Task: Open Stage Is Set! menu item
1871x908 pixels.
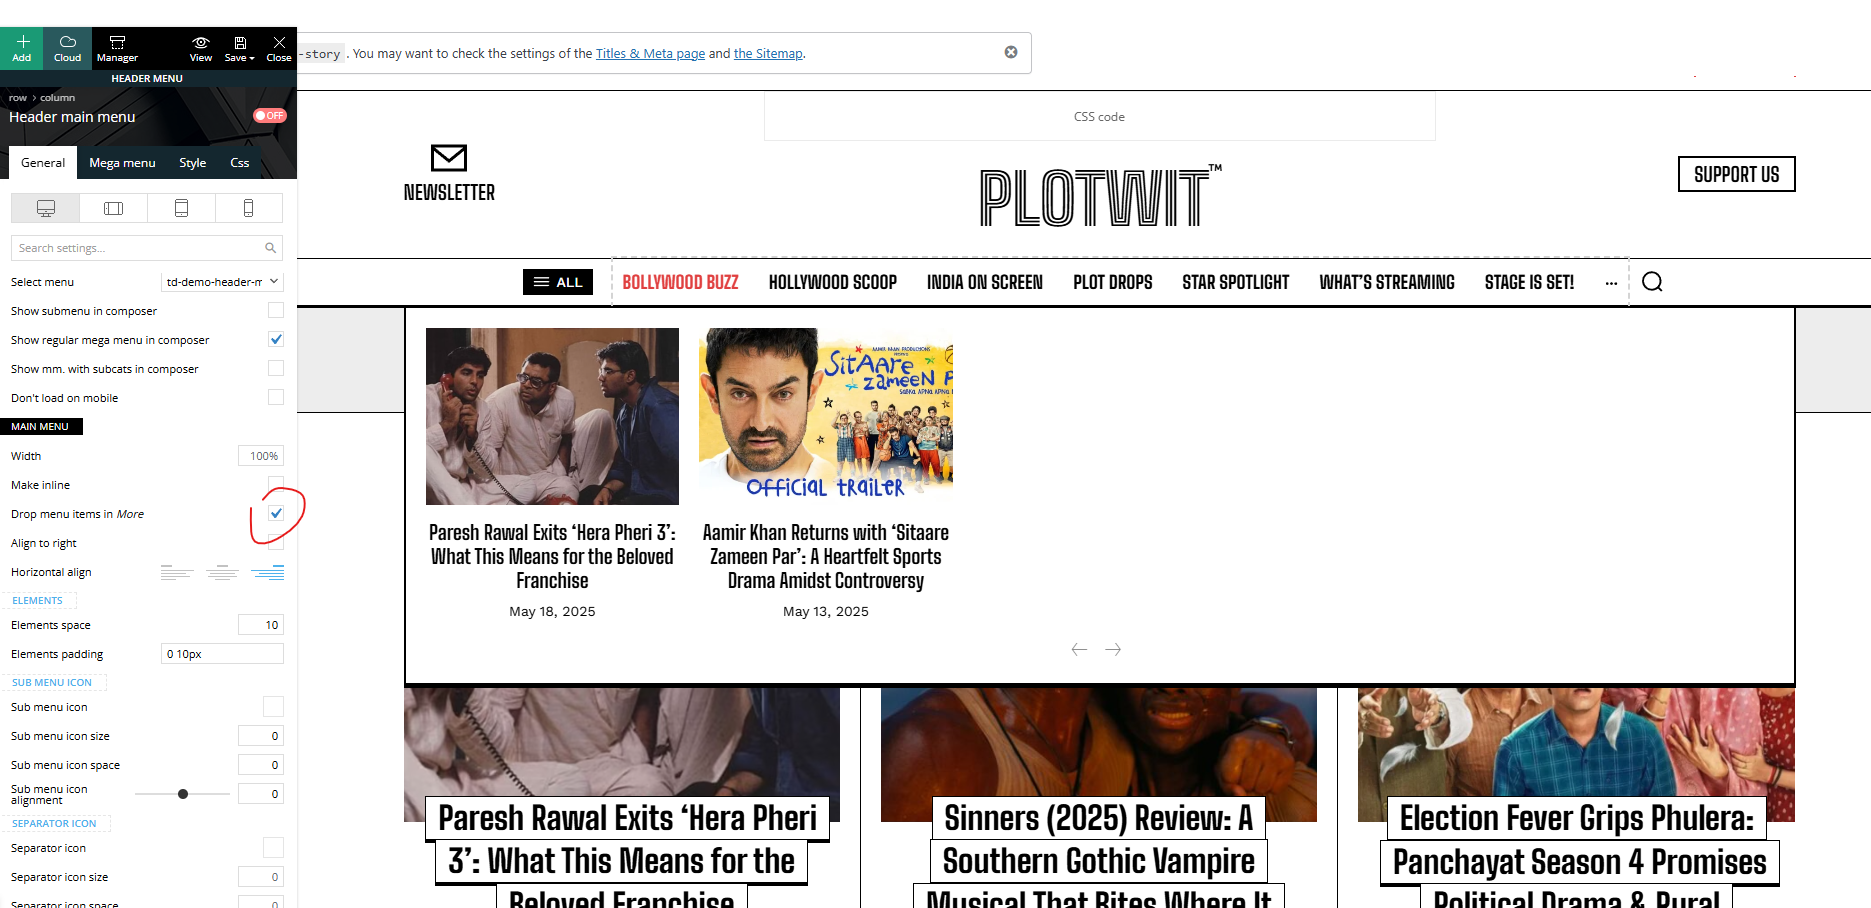Action: coord(1529,282)
